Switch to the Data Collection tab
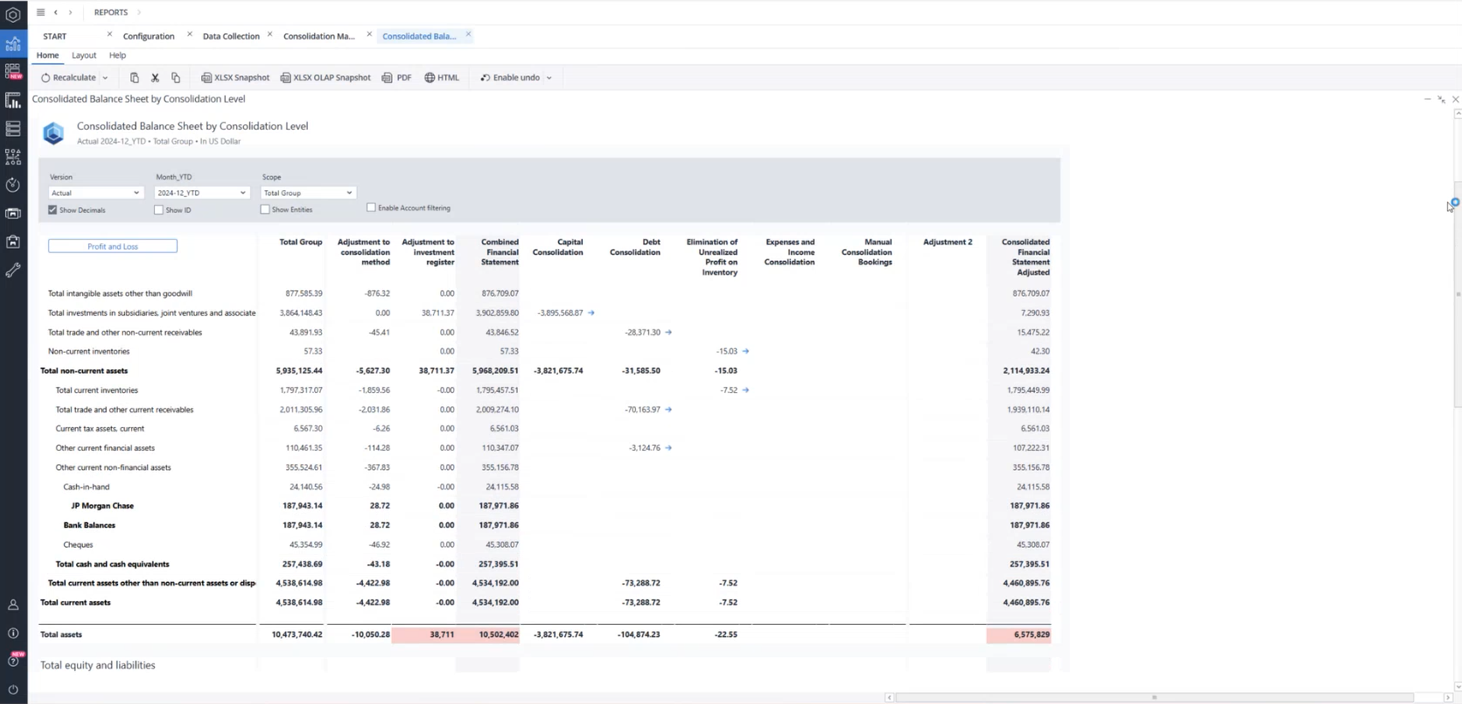 (231, 36)
